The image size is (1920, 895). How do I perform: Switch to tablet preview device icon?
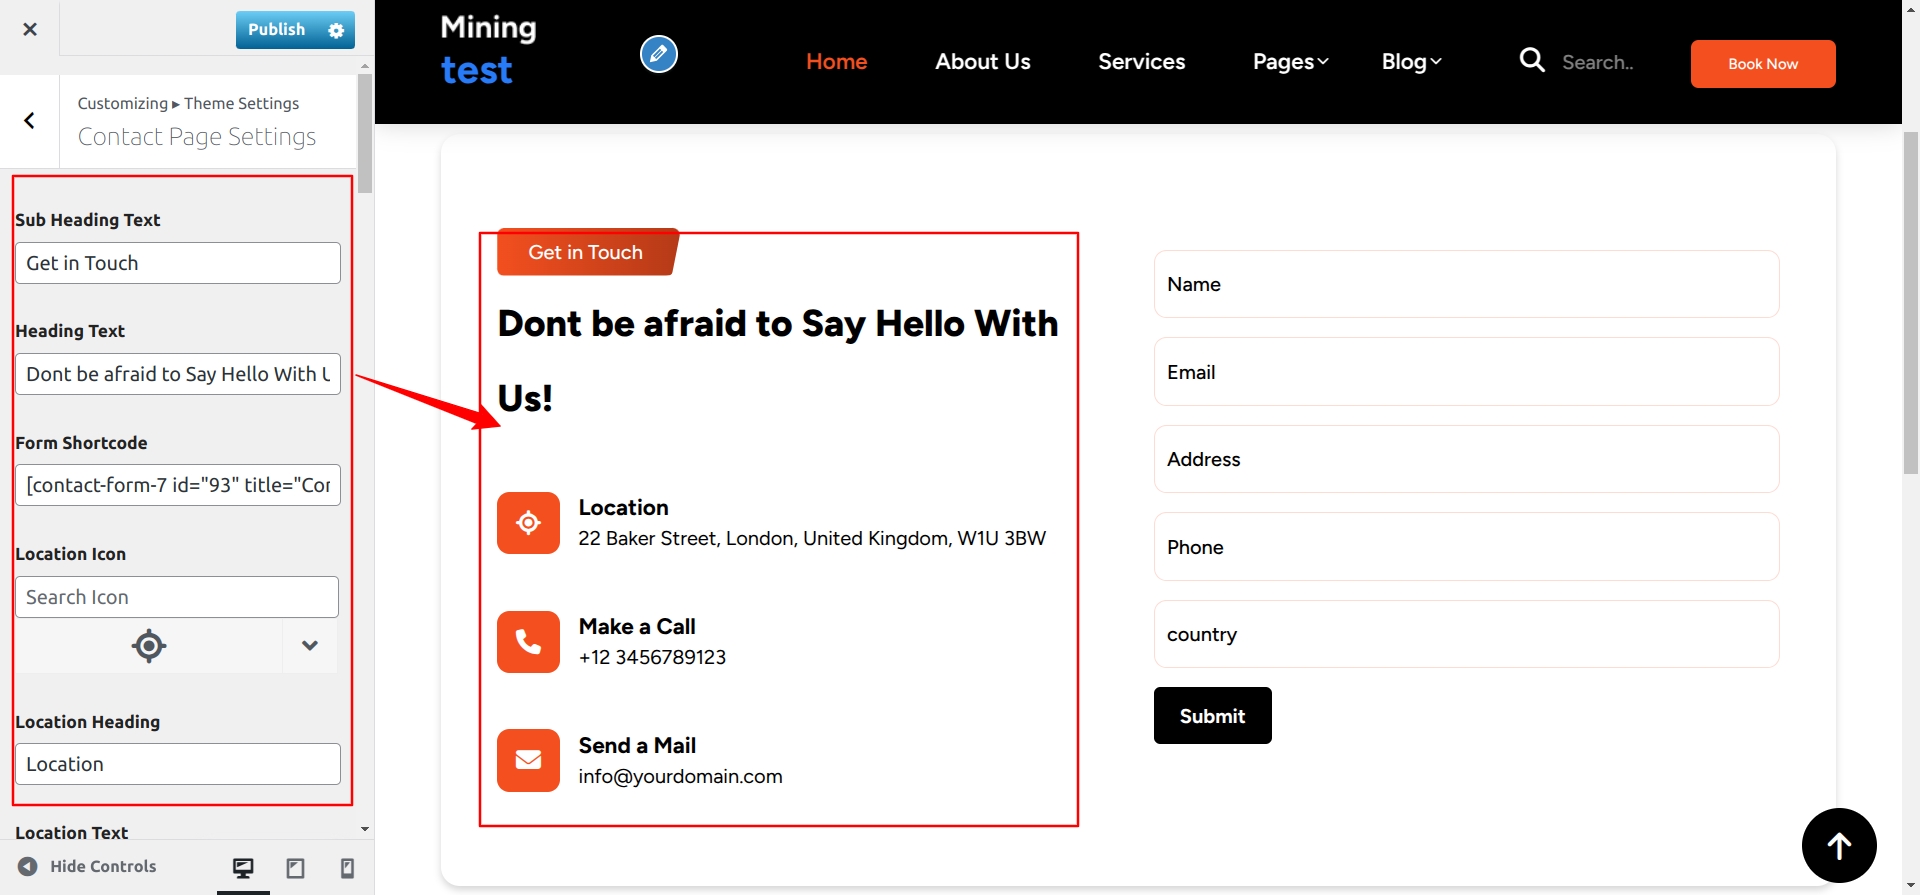295,867
